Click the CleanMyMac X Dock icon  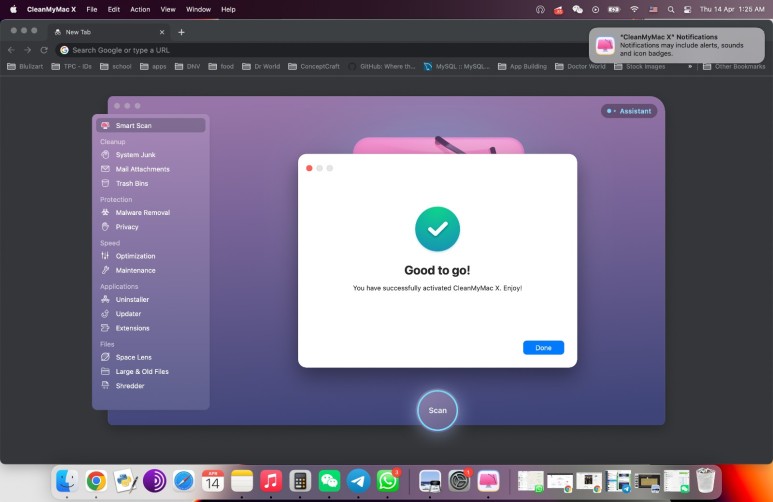tap(488, 481)
